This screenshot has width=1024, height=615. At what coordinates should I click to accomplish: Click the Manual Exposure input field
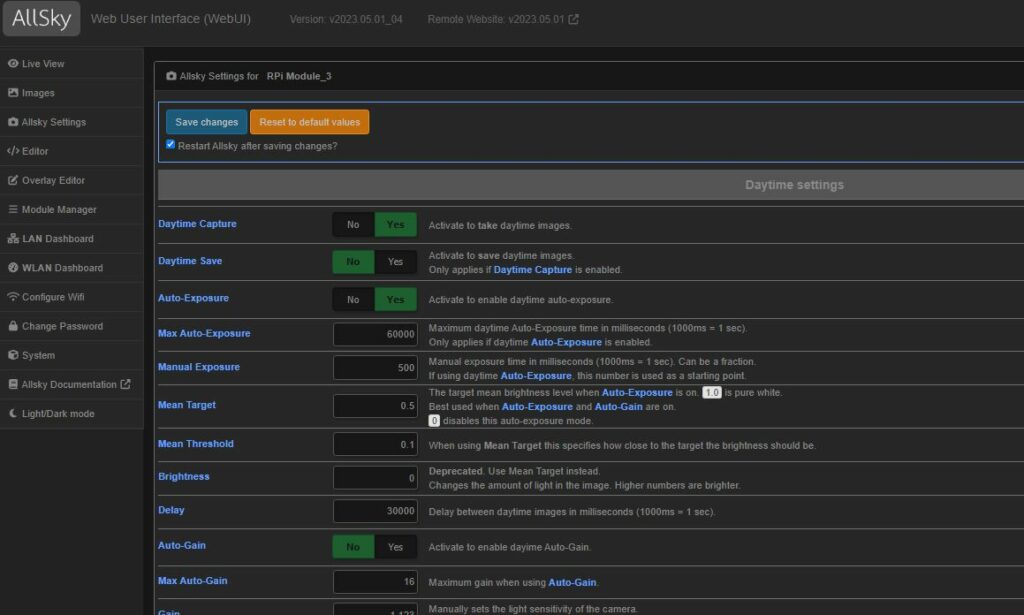[x=376, y=368]
